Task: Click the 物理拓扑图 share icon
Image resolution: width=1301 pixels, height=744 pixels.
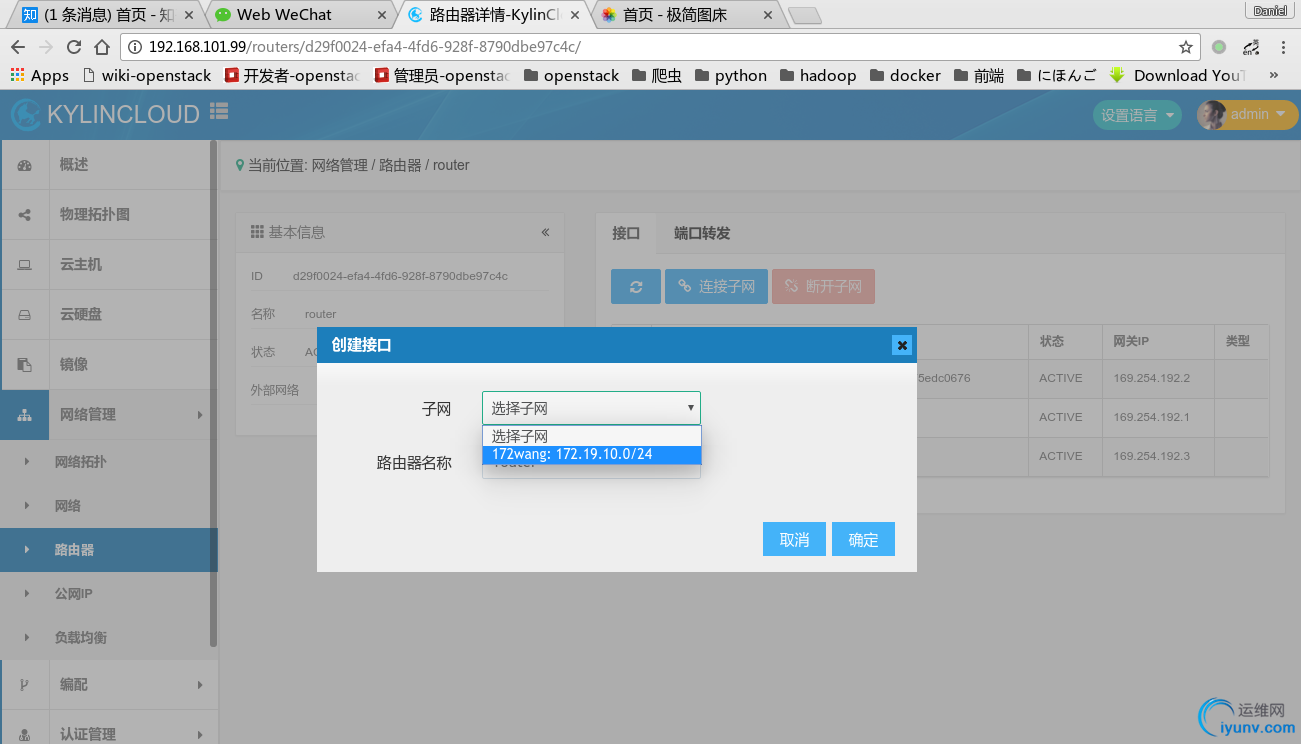Action: pyautogui.click(x=25, y=215)
